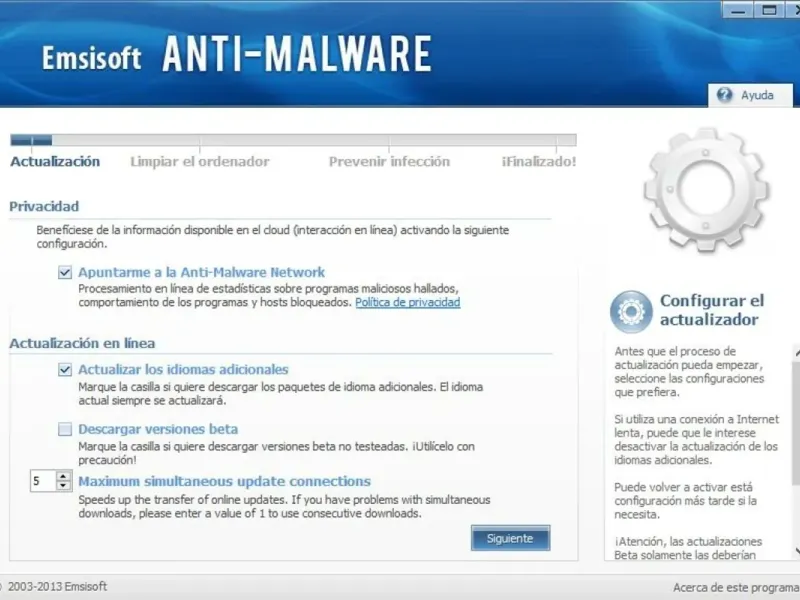Maximize the Emsisoft window
Viewport: 800px width, 600px height.
click(769, 10)
